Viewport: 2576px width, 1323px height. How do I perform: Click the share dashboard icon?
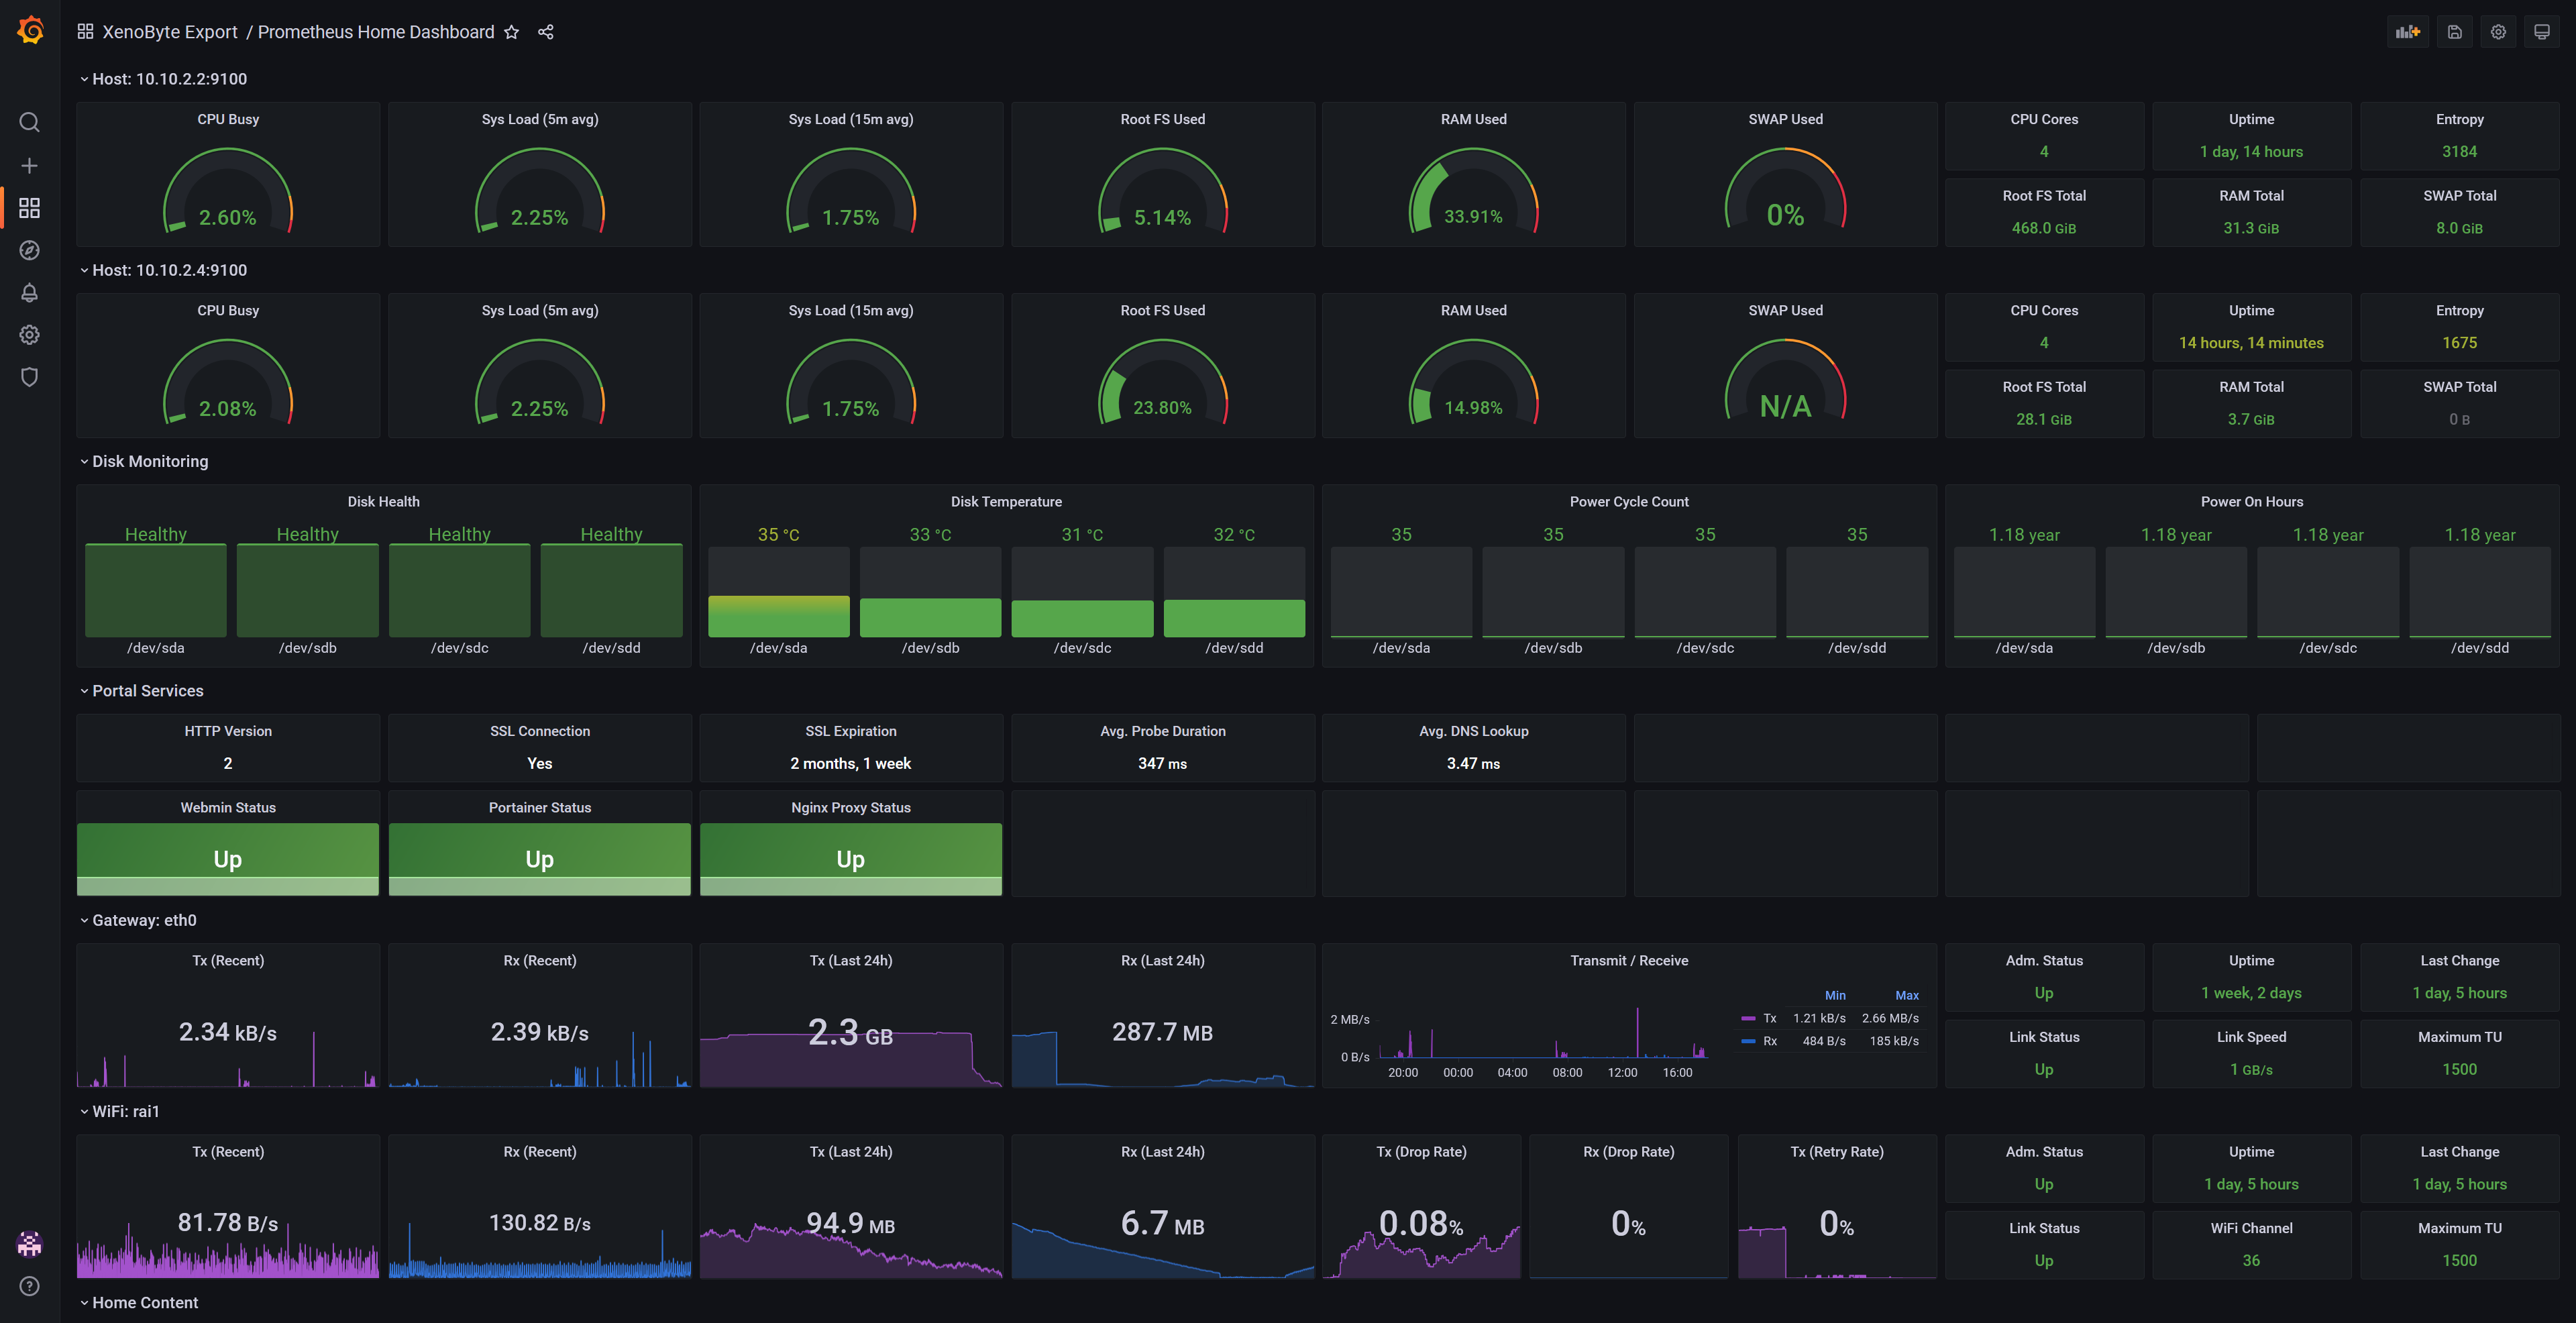point(545,32)
